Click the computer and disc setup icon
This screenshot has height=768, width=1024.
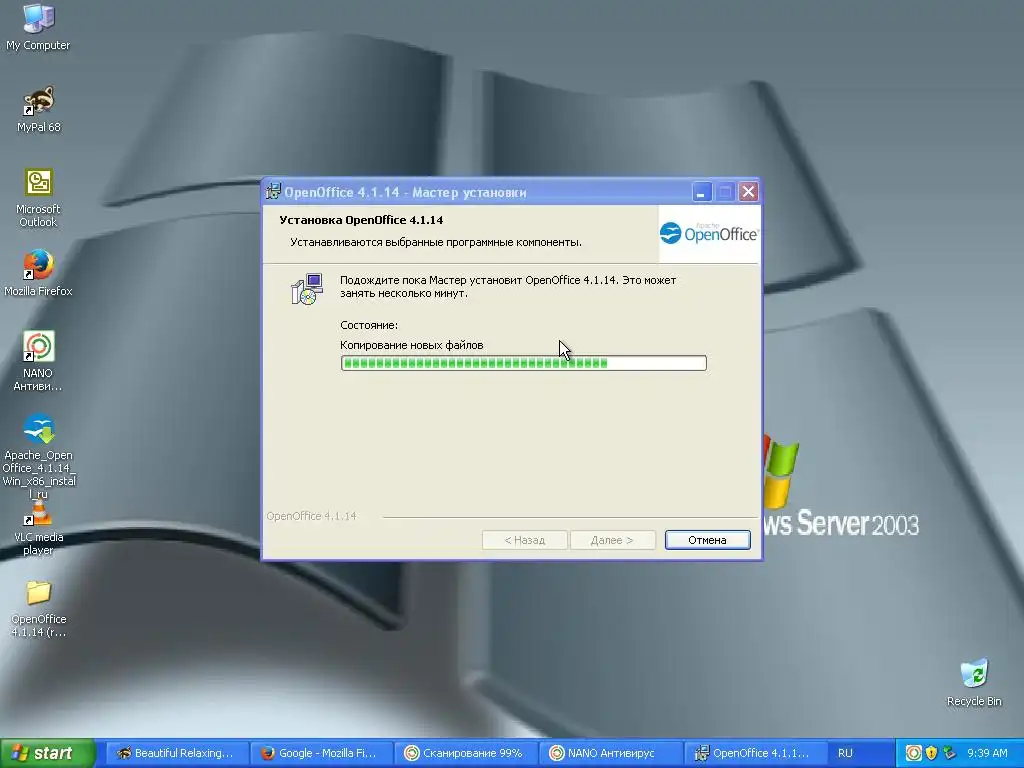[307, 289]
